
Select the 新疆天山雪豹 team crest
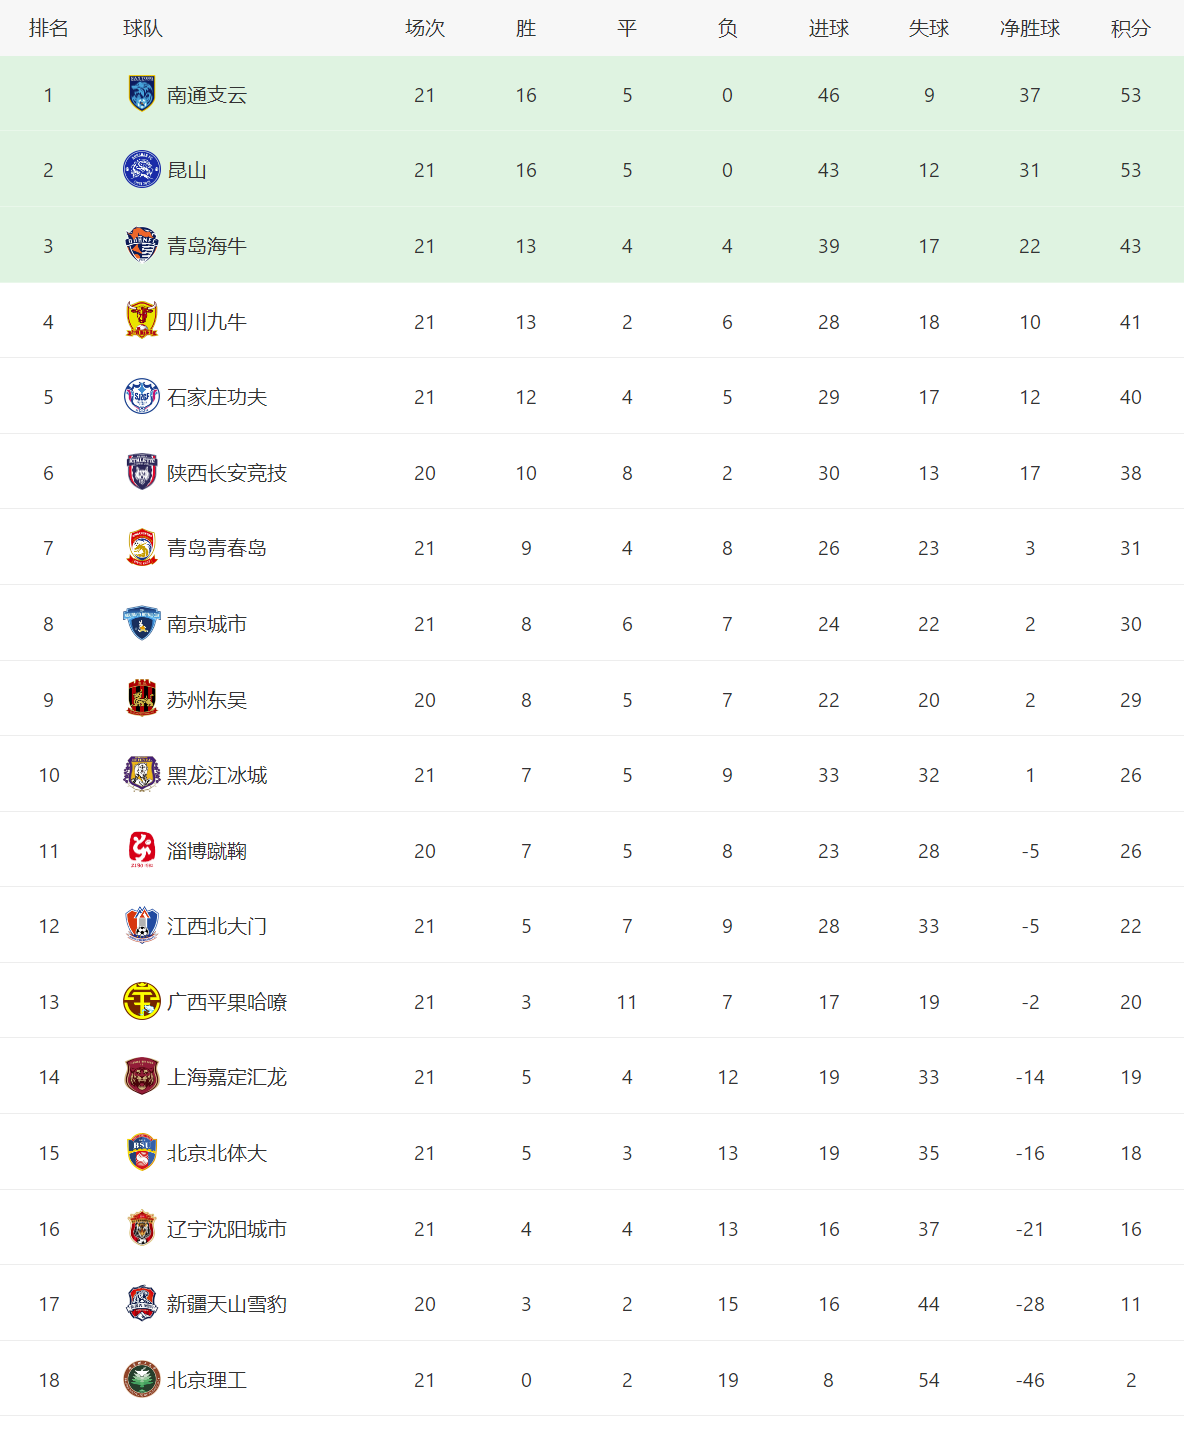142,1303
